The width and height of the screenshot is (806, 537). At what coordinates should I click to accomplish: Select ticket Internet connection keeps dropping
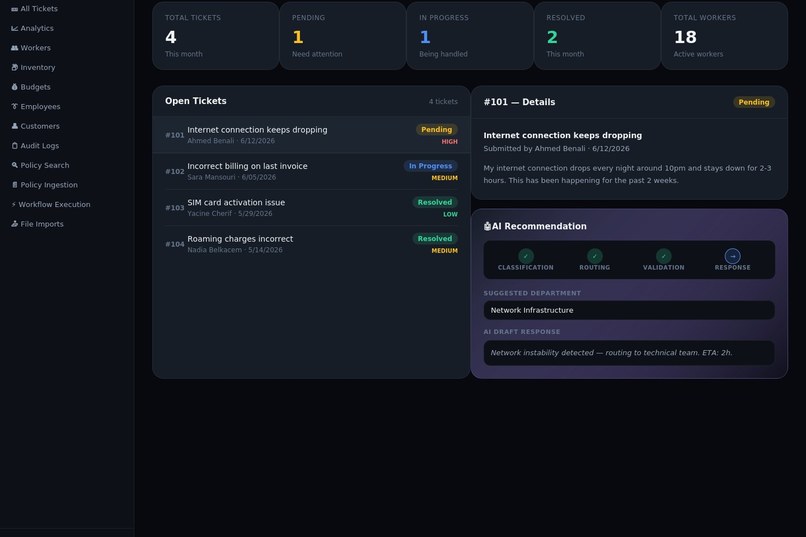click(x=311, y=135)
